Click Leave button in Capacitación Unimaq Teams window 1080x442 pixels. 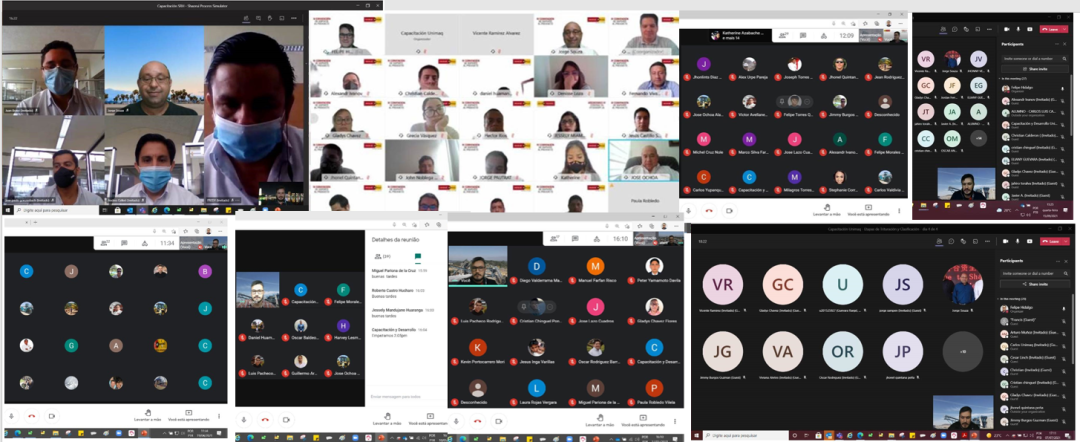pyautogui.click(x=1051, y=241)
